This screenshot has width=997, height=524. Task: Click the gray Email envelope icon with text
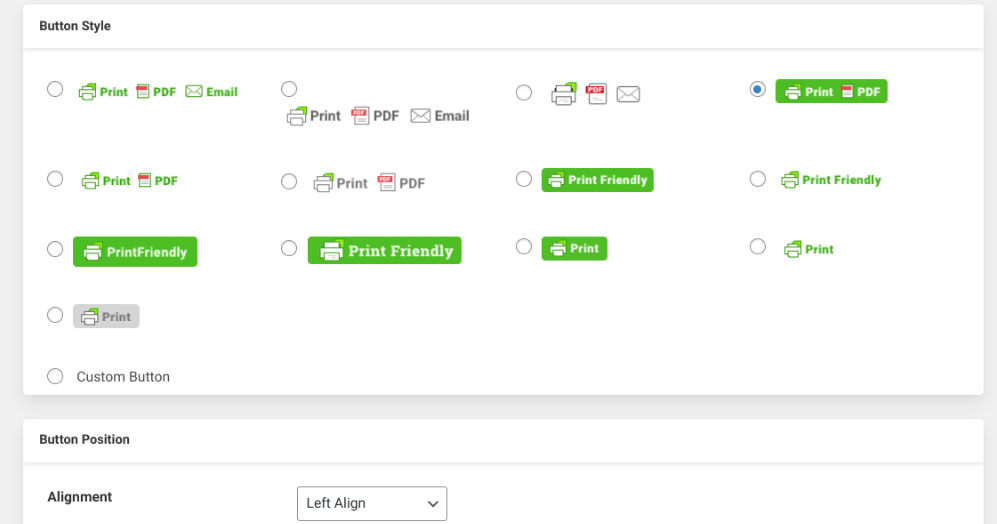click(421, 116)
